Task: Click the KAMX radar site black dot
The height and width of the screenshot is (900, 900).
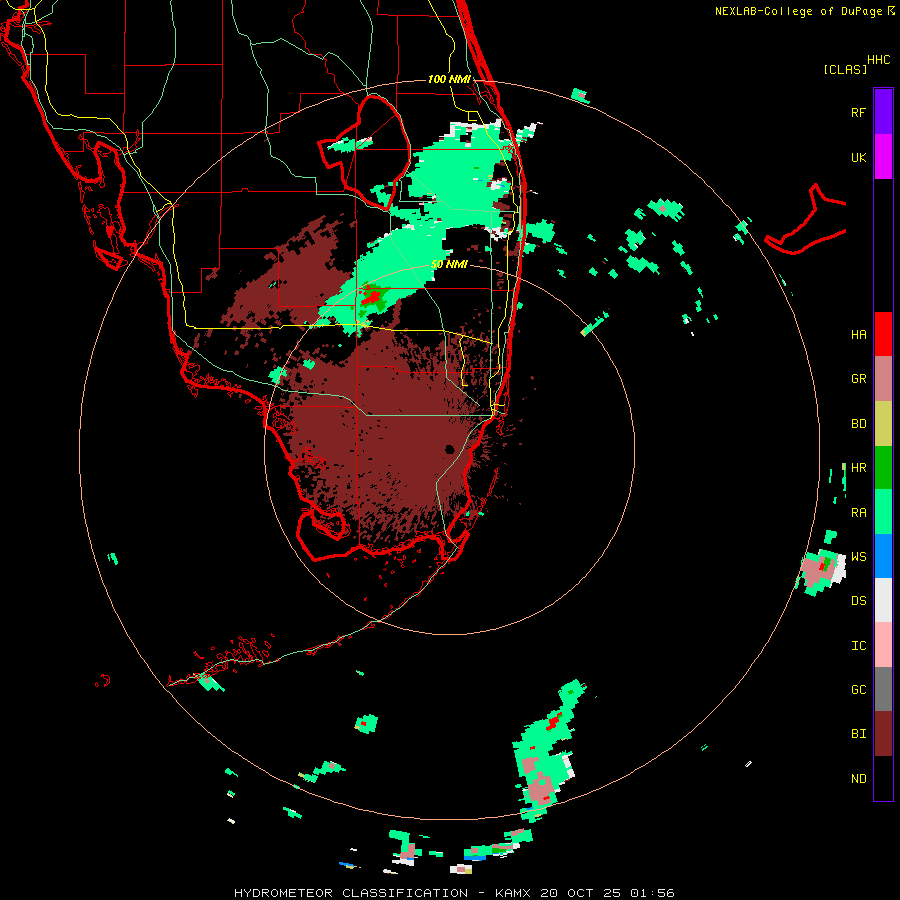Action: pos(449,449)
